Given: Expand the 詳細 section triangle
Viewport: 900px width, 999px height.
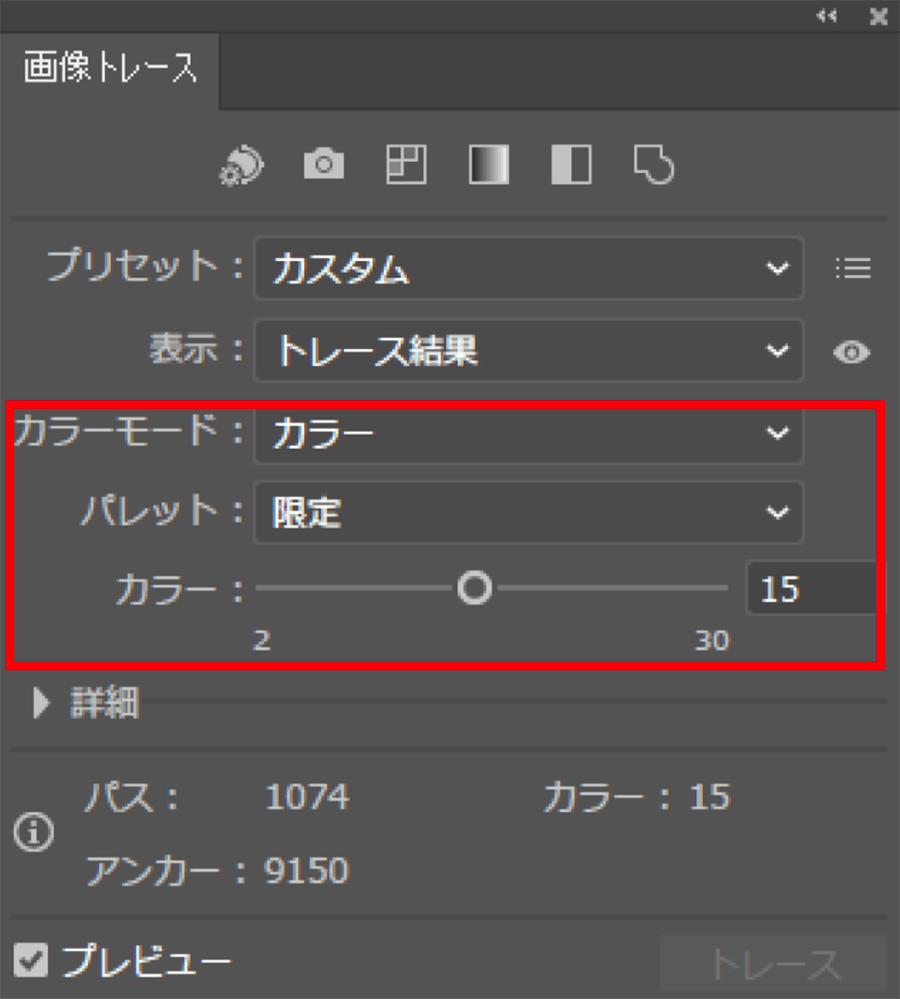Looking at the screenshot, I should click(x=41, y=703).
